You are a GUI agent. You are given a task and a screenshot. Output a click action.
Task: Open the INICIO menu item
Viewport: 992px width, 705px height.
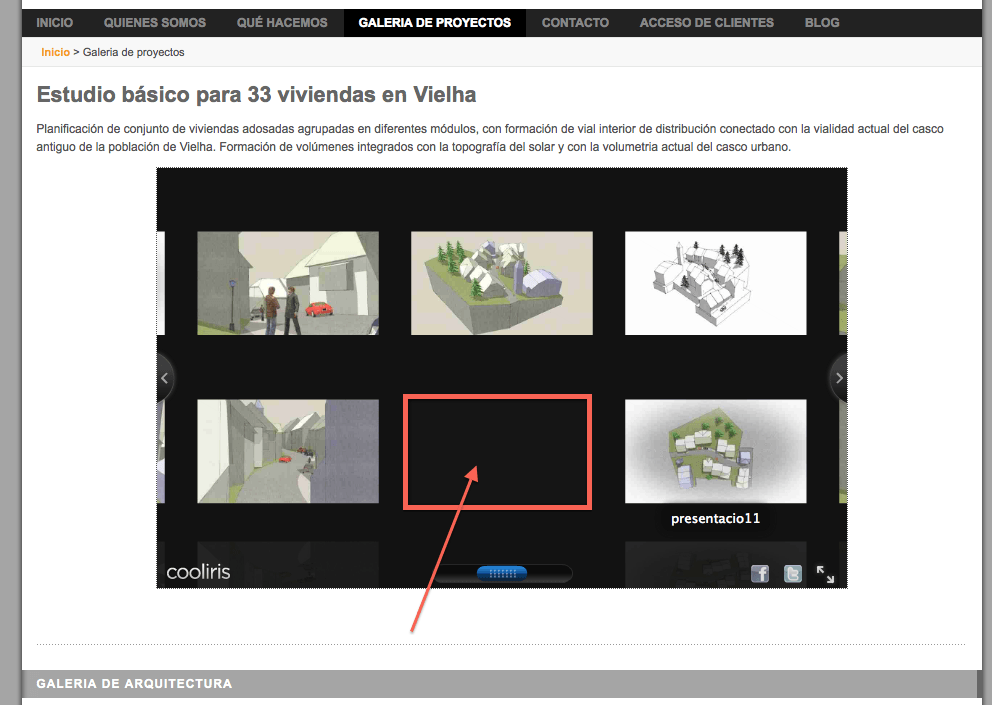(x=54, y=23)
